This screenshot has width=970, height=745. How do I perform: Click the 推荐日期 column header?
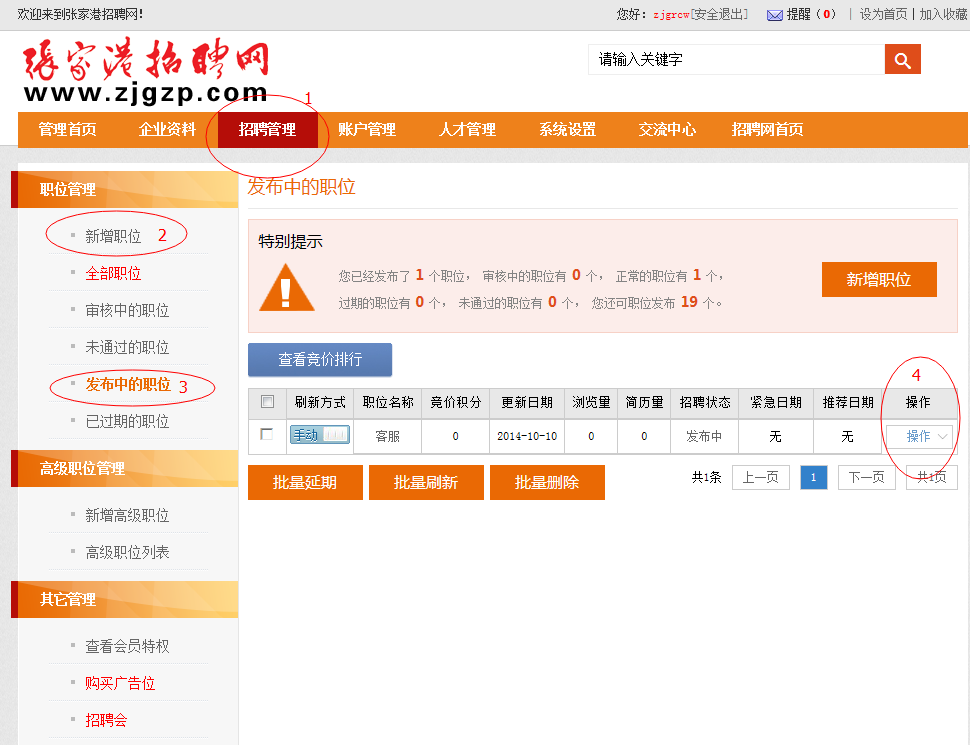click(848, 403)
